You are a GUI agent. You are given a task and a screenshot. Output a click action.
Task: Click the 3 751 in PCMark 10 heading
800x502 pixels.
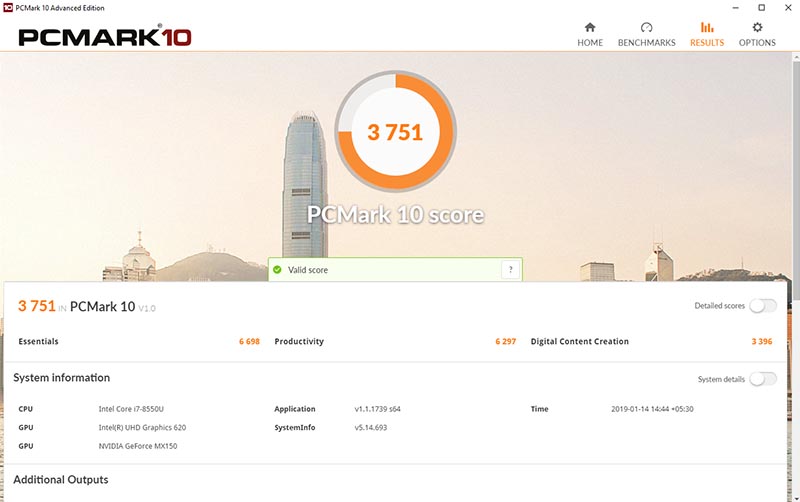[87, 306]
